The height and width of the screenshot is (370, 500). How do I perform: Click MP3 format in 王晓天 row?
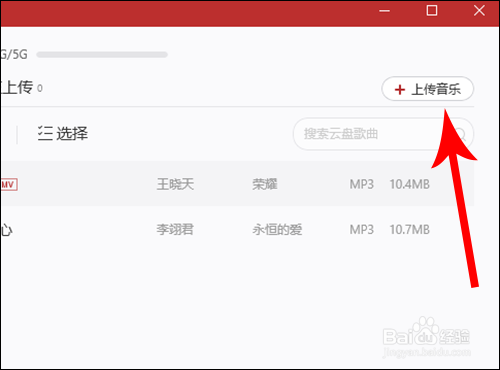tap(362, 184)
